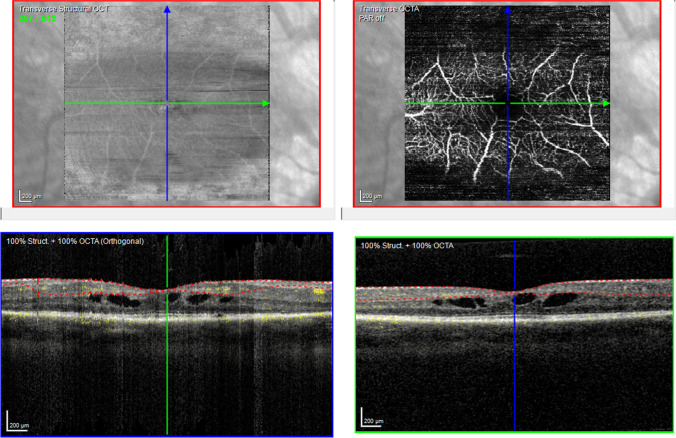This screenshot has height=438, width=676.
Task: Click the blue arrowhead atop the Structural OCT panel
Action: coord(167,8)
